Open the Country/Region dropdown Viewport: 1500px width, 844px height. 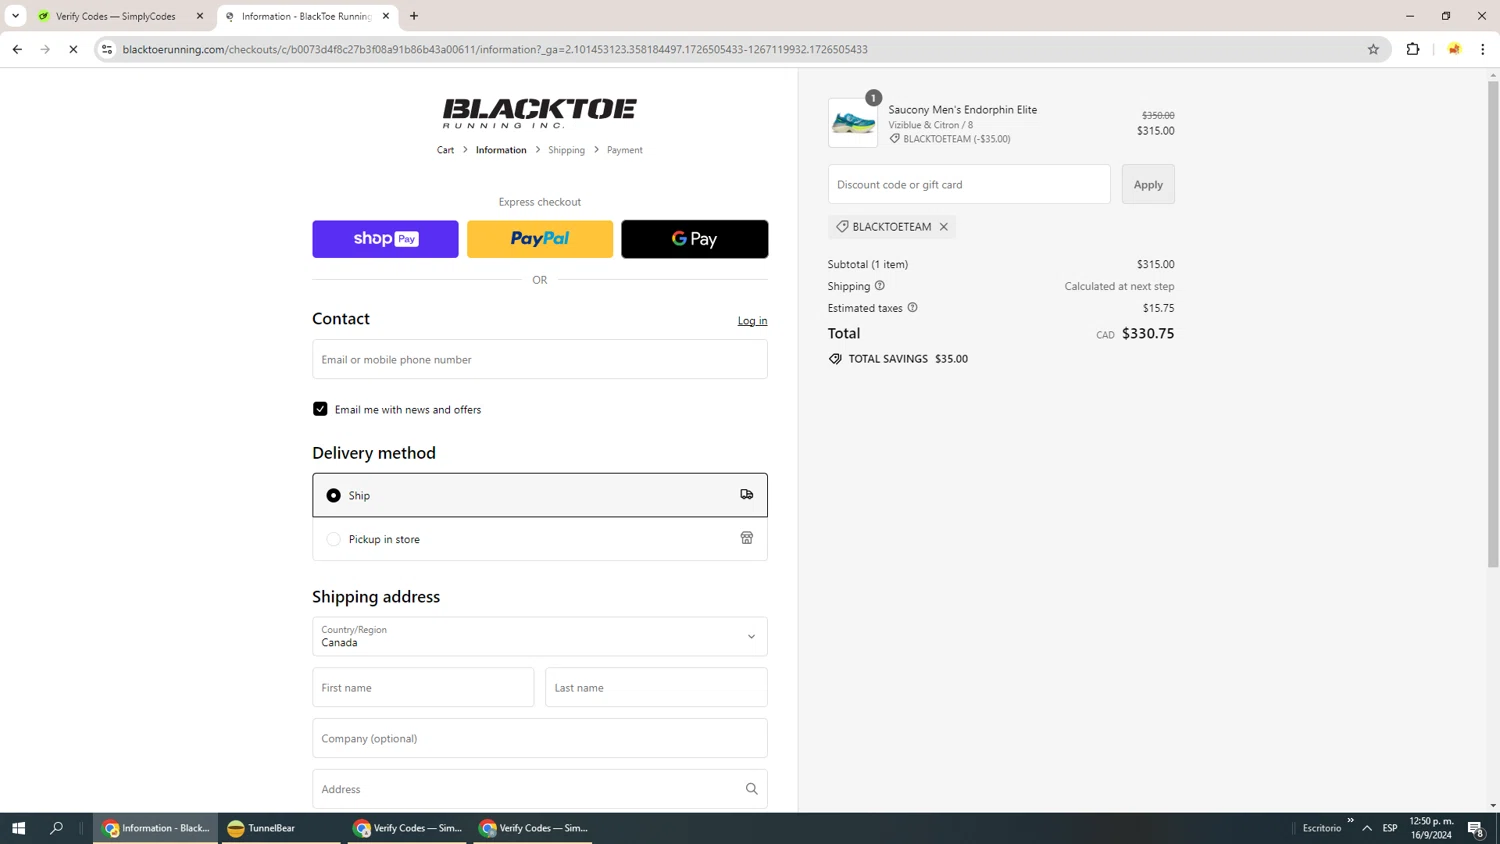pos(540,636)
